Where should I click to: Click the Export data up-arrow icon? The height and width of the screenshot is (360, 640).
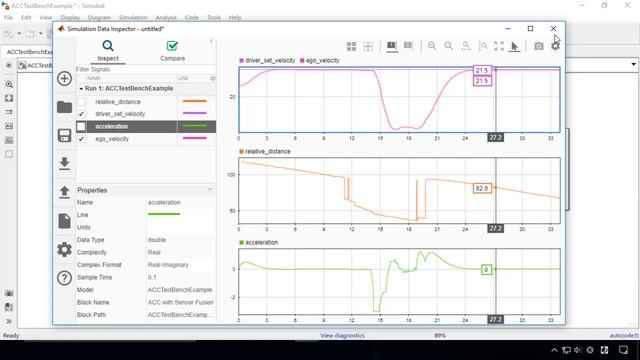[64, 192]
